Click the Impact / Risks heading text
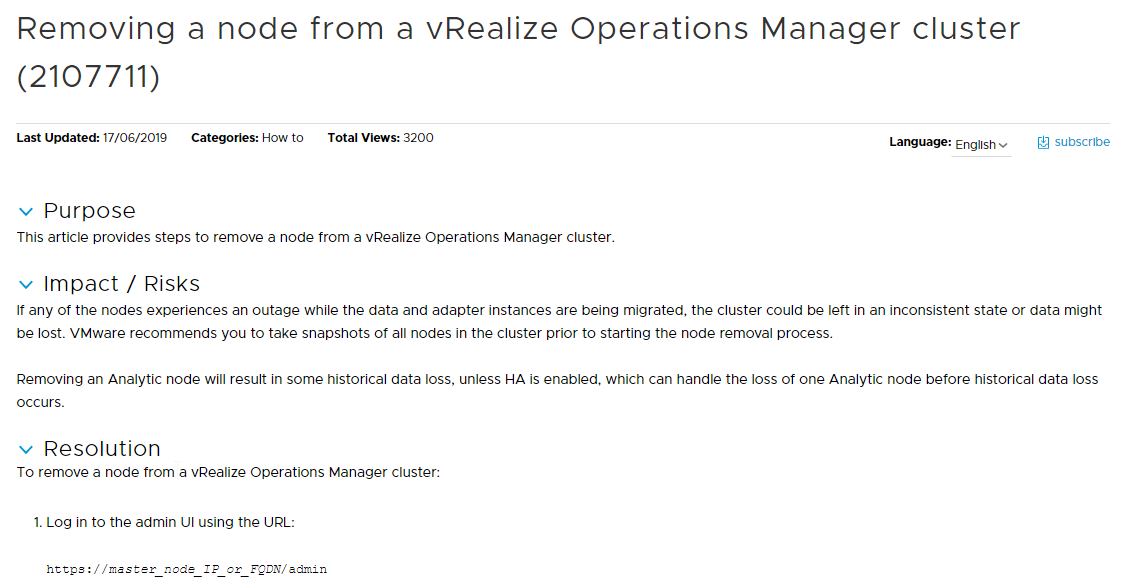 tap(122, 284)
